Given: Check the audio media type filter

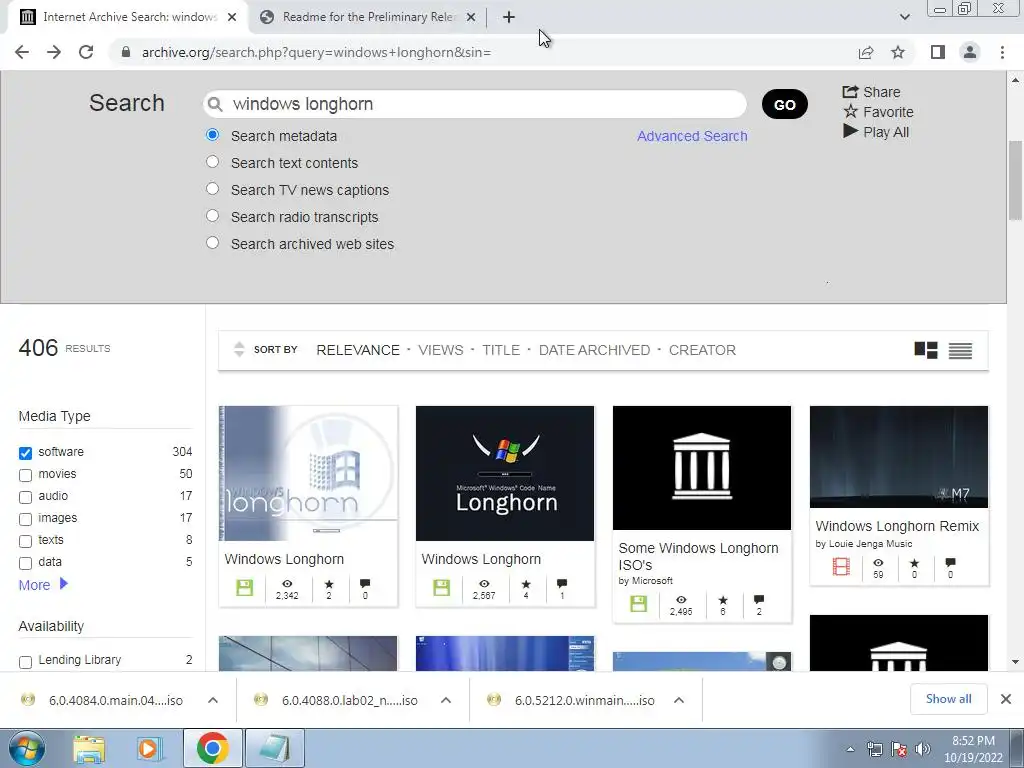Looking at the screenshot, I should [25, 498].
